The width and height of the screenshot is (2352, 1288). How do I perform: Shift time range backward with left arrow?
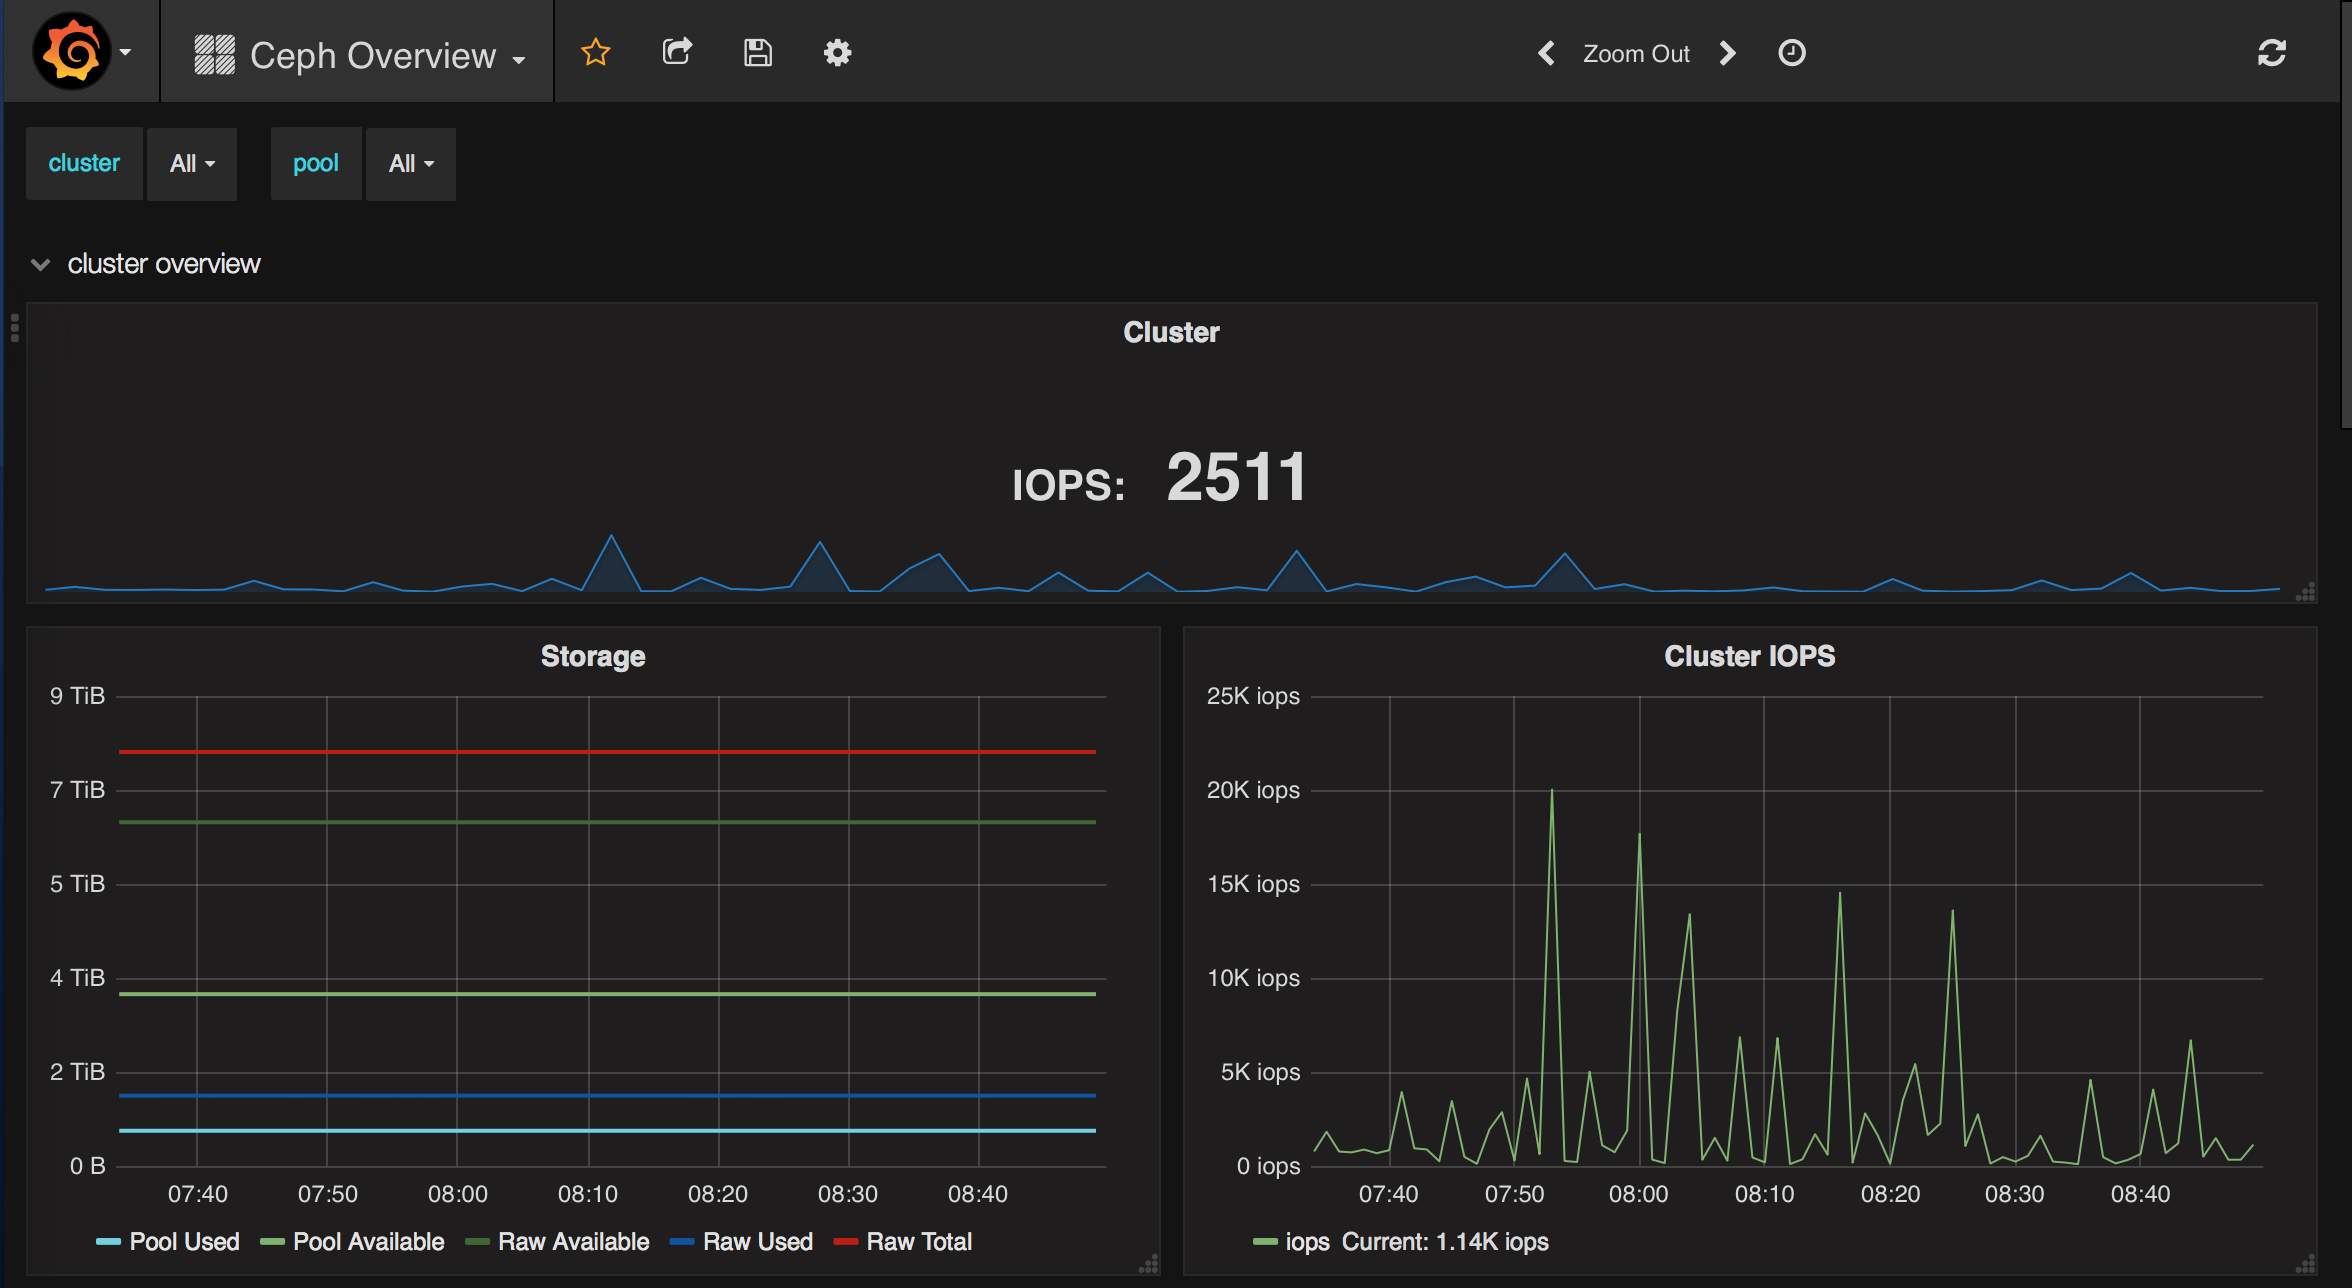pyautogui.click(x=1546, y=53)
